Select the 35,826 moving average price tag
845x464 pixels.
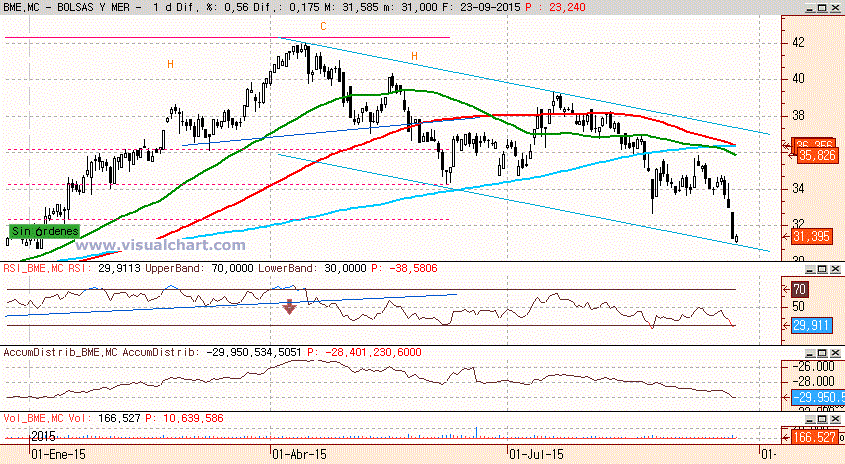tap(818, 156)
